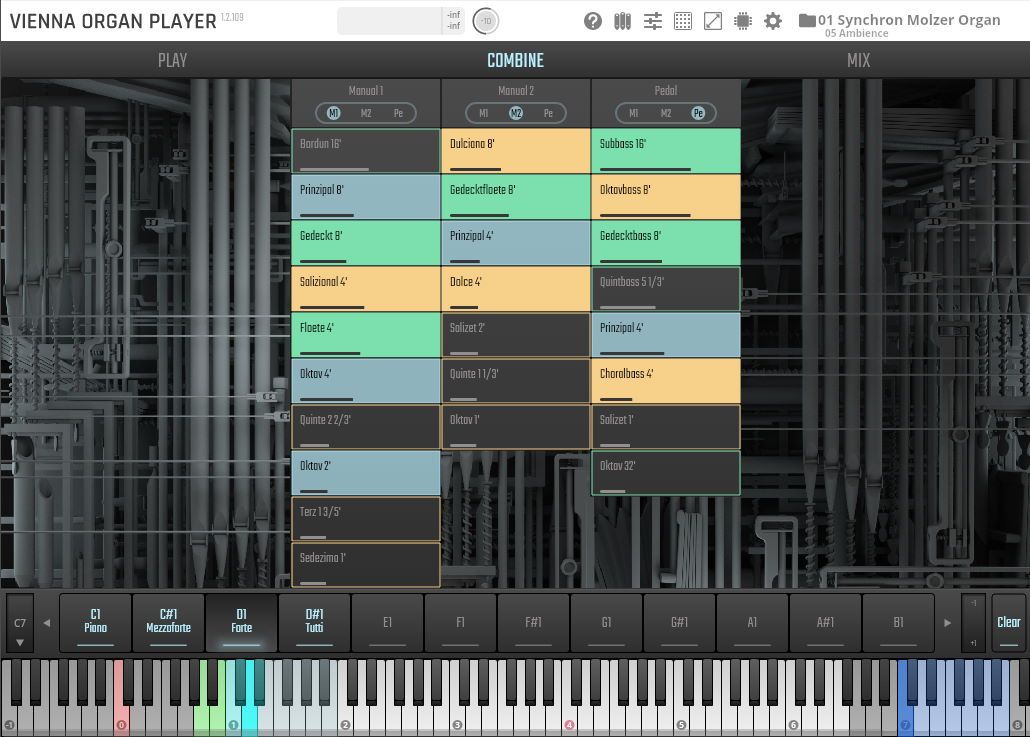Select the C#1 Mezzoforte combination slot
The image size is (1030, 737).
point(168,623)
